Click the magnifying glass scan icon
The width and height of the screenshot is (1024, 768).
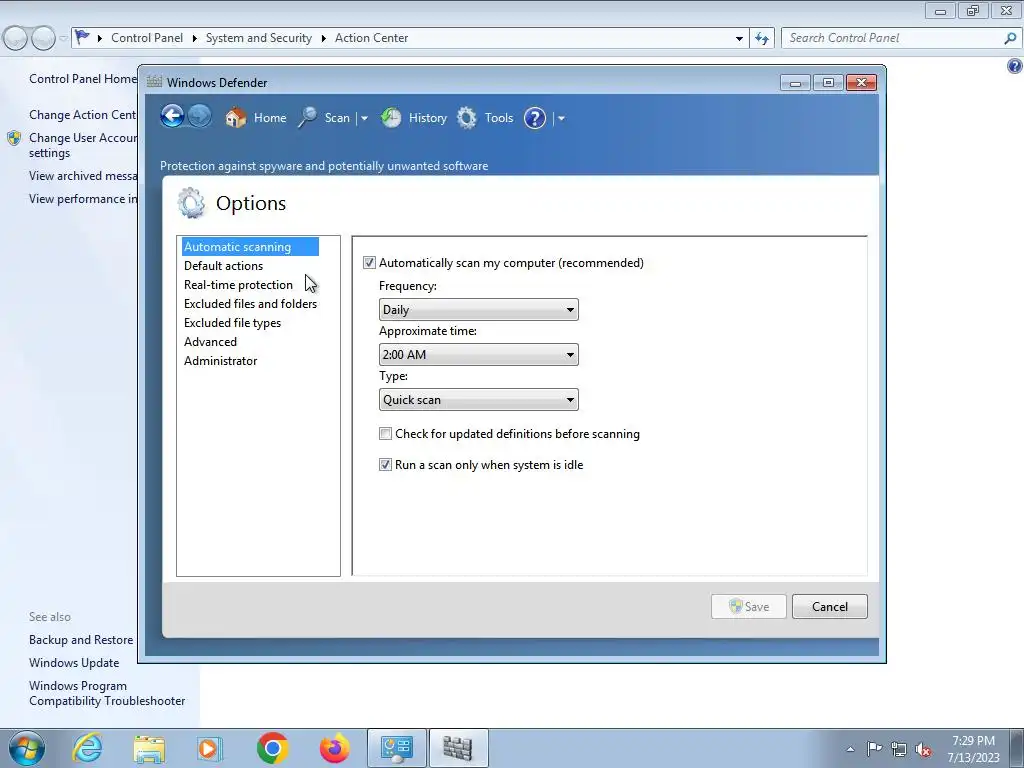pos(307,118)
